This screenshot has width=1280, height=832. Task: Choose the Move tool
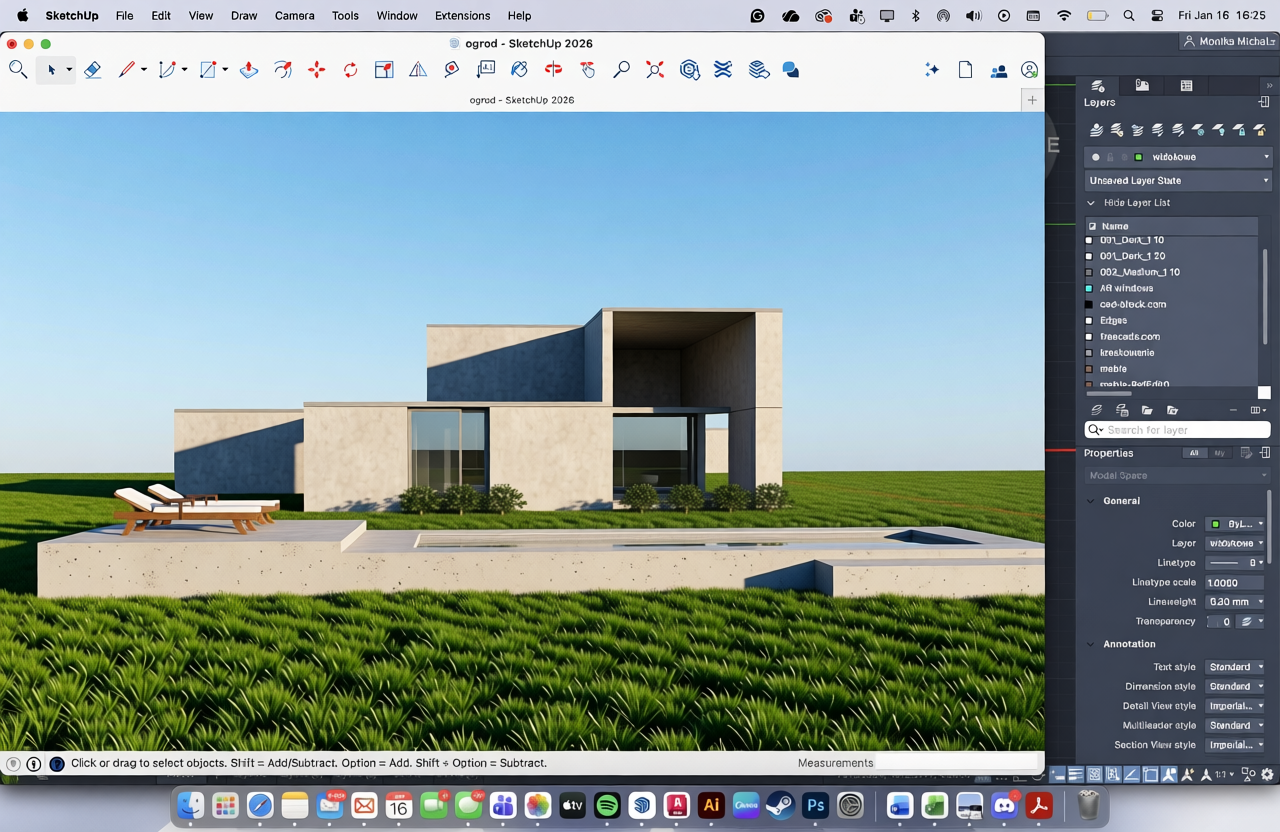317,70
